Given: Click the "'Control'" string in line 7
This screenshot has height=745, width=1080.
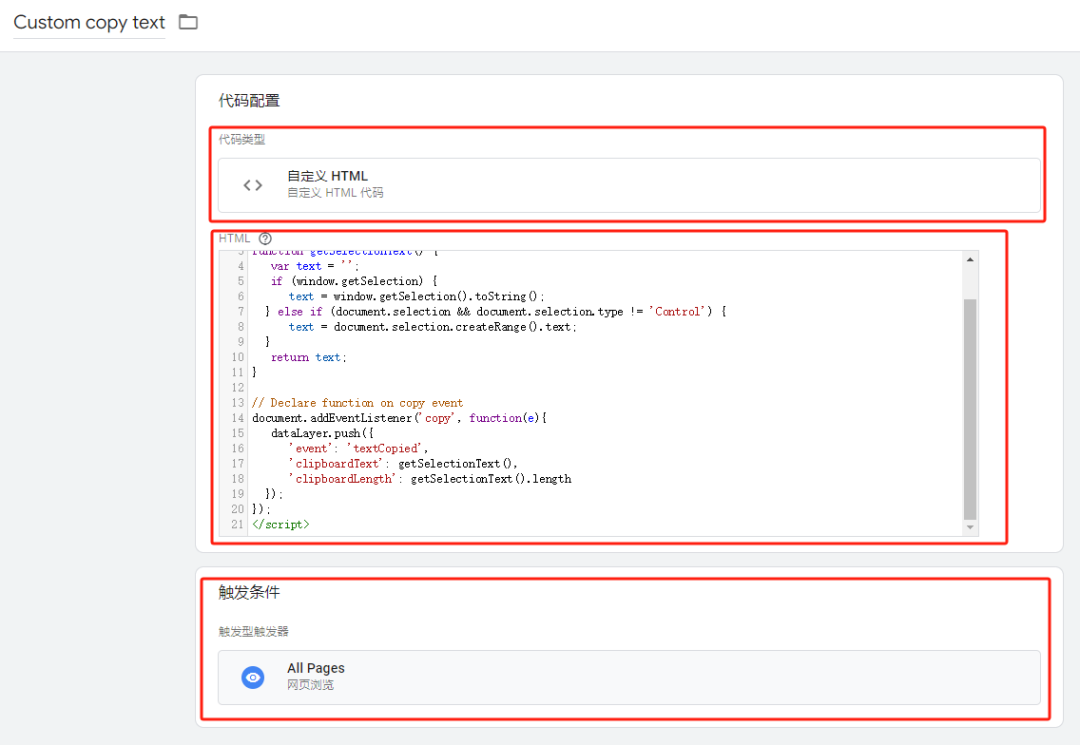Looking at the screenshot, I should (x=677, y=311).
